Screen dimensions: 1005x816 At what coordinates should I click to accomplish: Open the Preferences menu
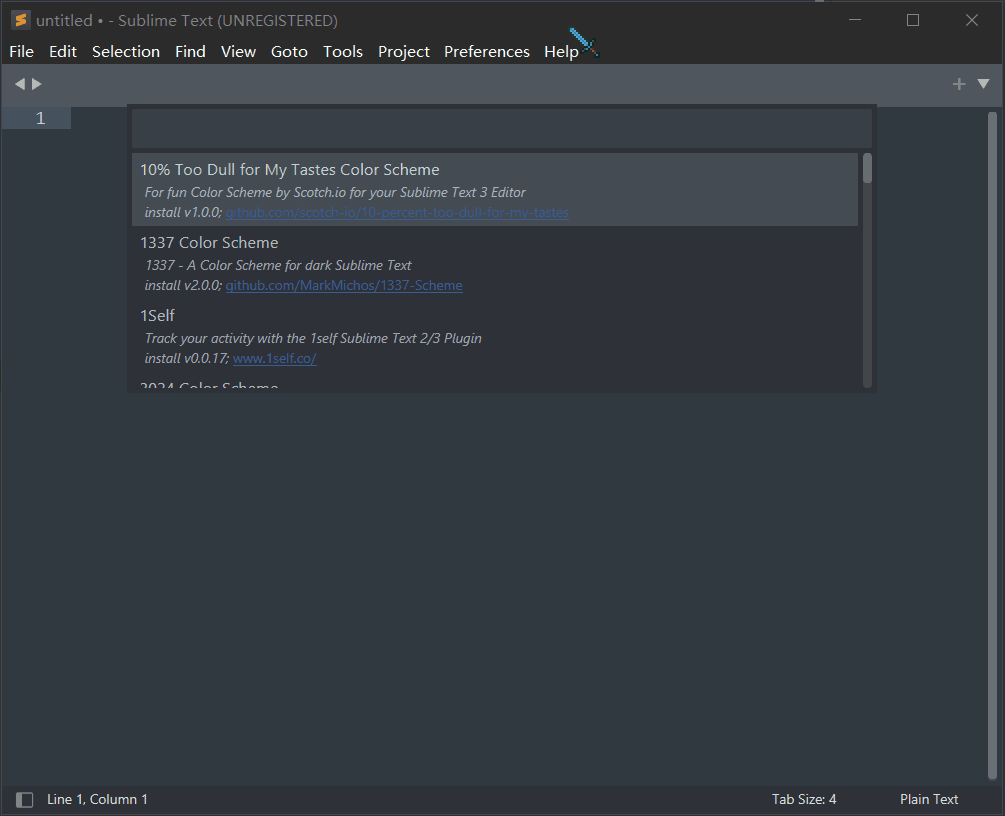tap(486, 51)
